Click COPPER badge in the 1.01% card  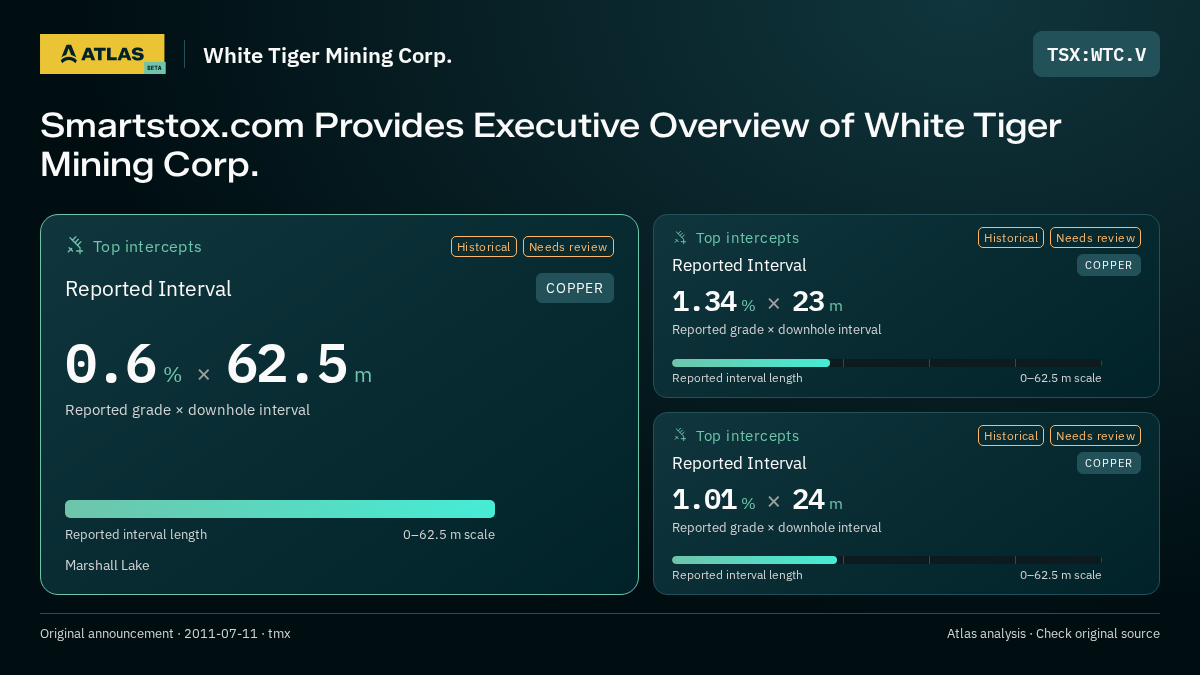(x=1109, y=463)
